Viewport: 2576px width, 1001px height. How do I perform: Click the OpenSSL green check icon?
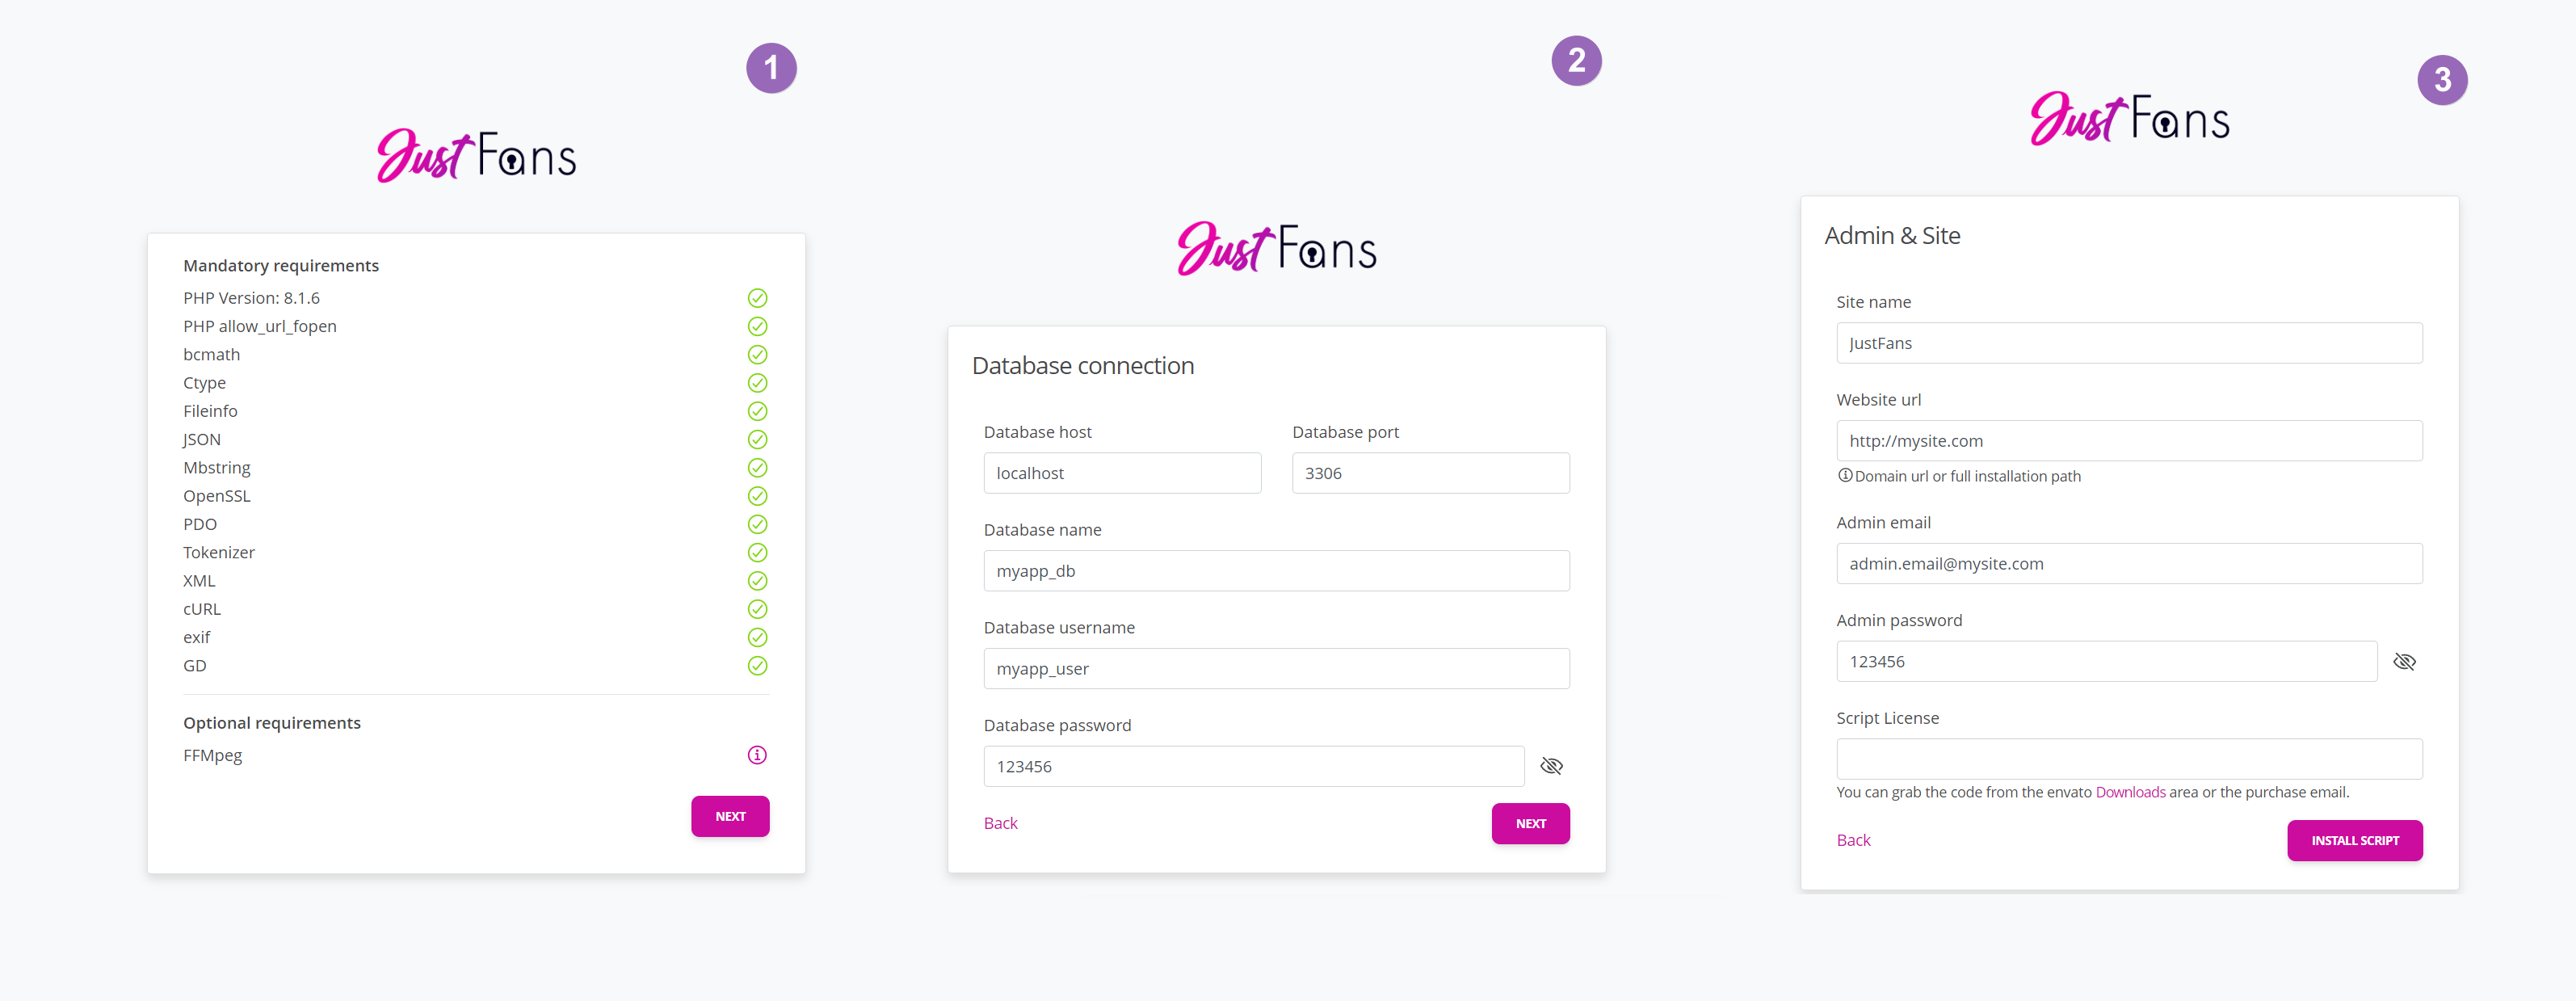757,496
